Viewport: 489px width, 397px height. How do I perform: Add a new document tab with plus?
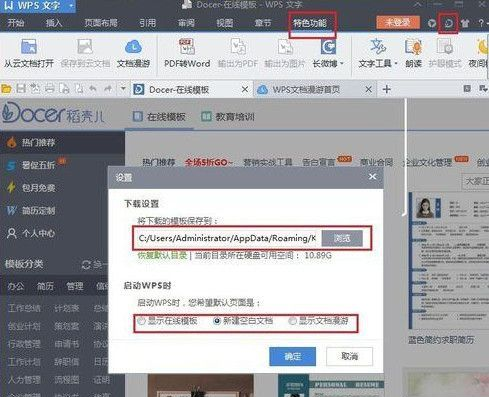(x=387, y=89)
